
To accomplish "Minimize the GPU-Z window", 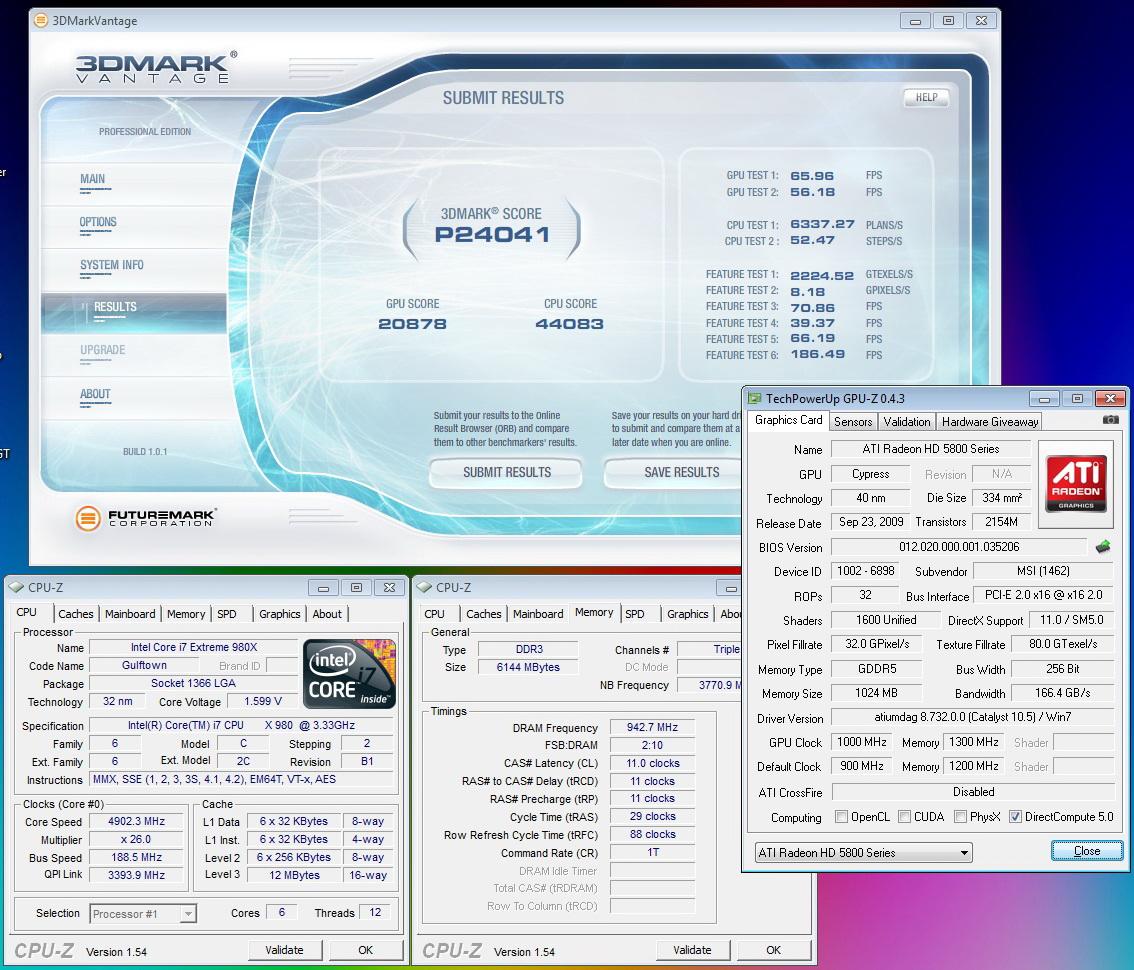I will (x=1044, y=399).
